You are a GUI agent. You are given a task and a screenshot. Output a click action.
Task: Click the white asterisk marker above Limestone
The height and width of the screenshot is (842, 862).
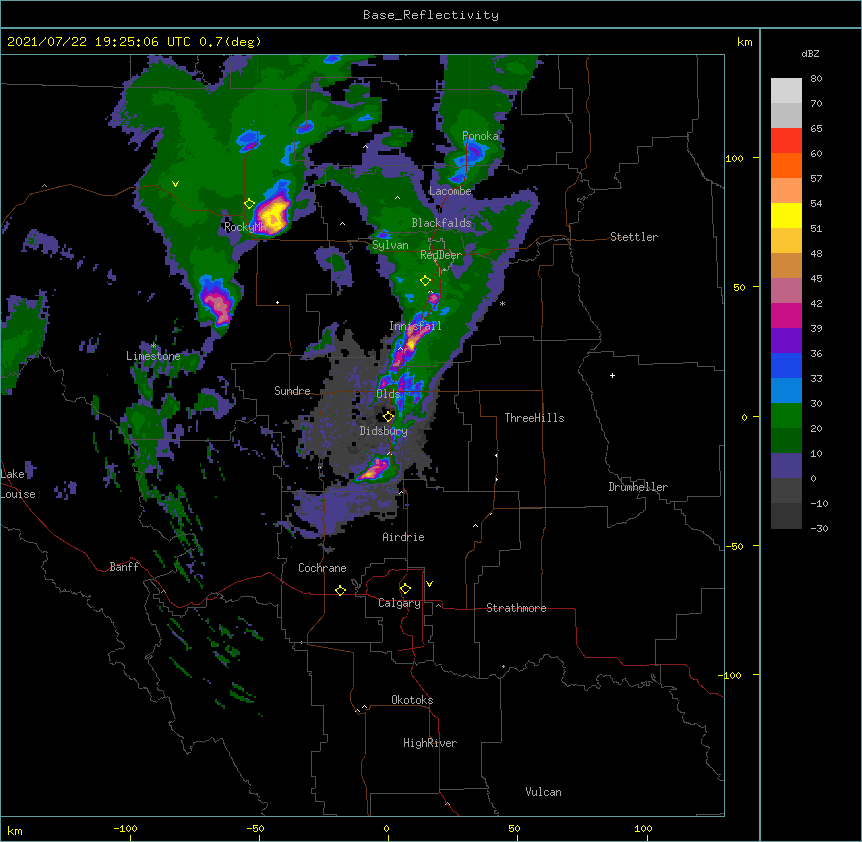(x=153, y=346)
